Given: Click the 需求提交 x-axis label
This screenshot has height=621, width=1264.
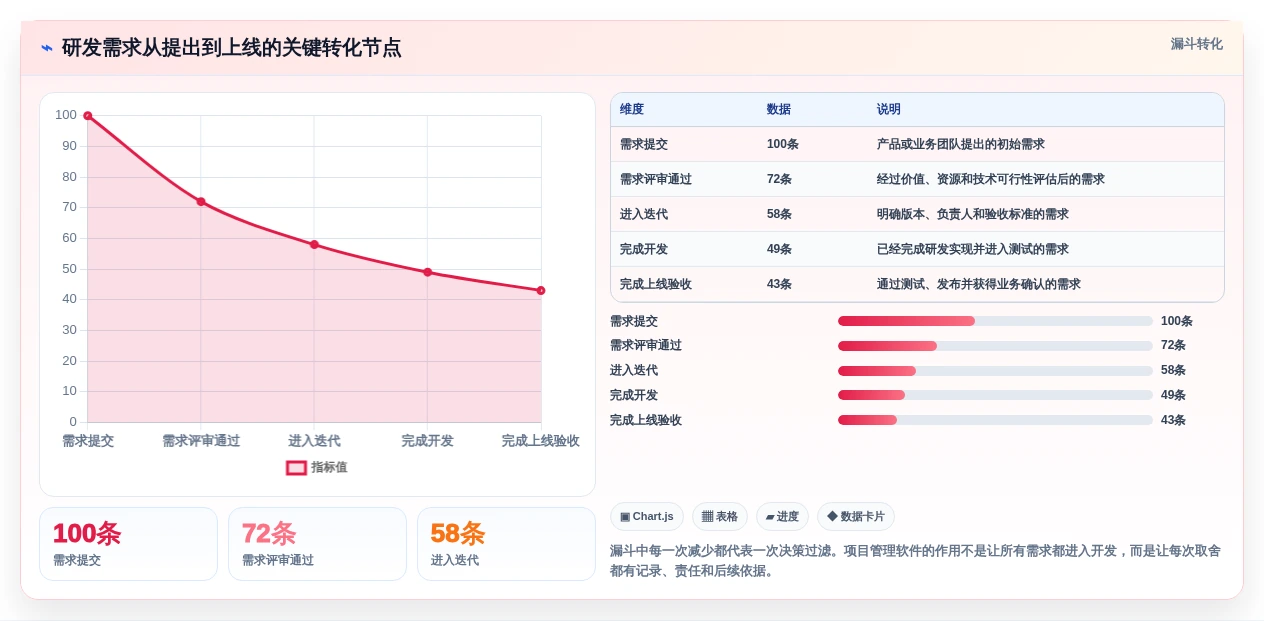Looking at the screenshot, I should (88, 441).
